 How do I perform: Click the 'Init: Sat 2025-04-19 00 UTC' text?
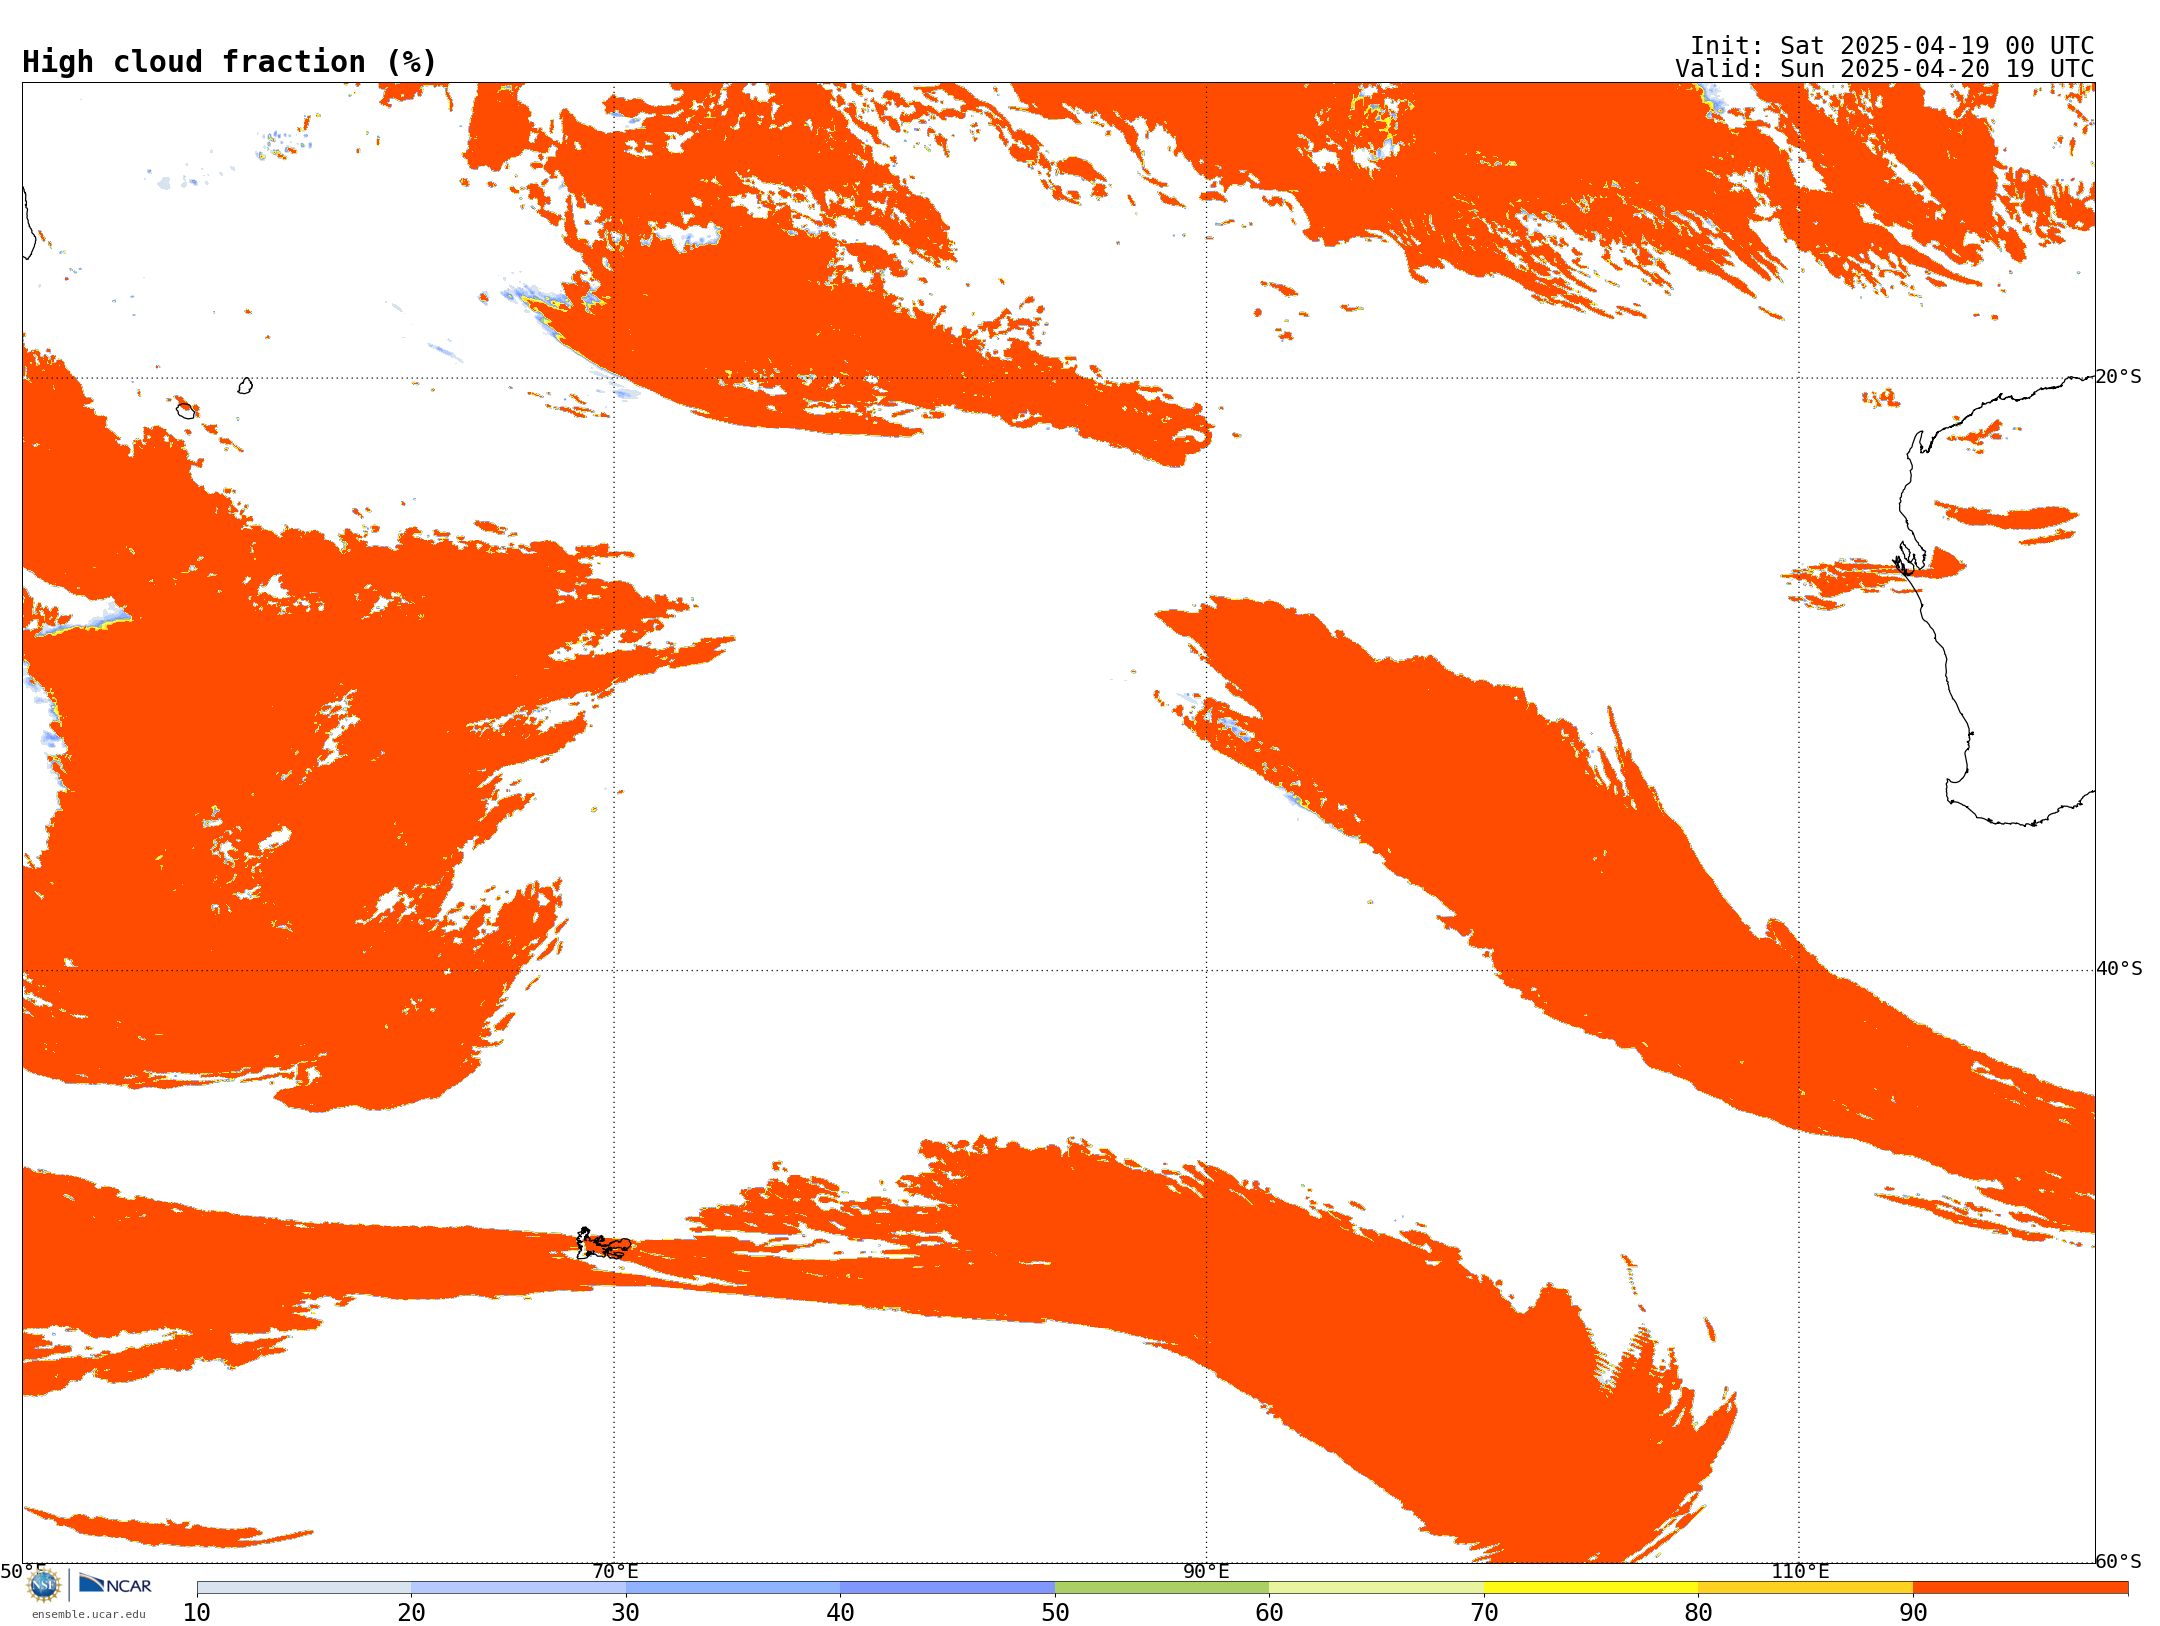pyautogui.click(x=1892, y=46)
